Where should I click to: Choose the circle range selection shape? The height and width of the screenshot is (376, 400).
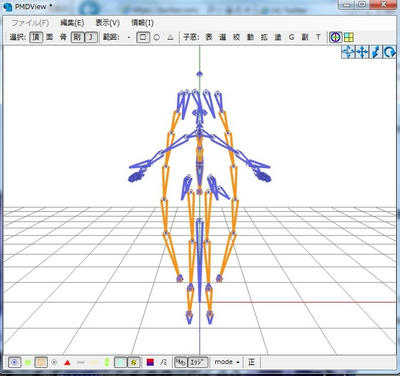(157, 37)
